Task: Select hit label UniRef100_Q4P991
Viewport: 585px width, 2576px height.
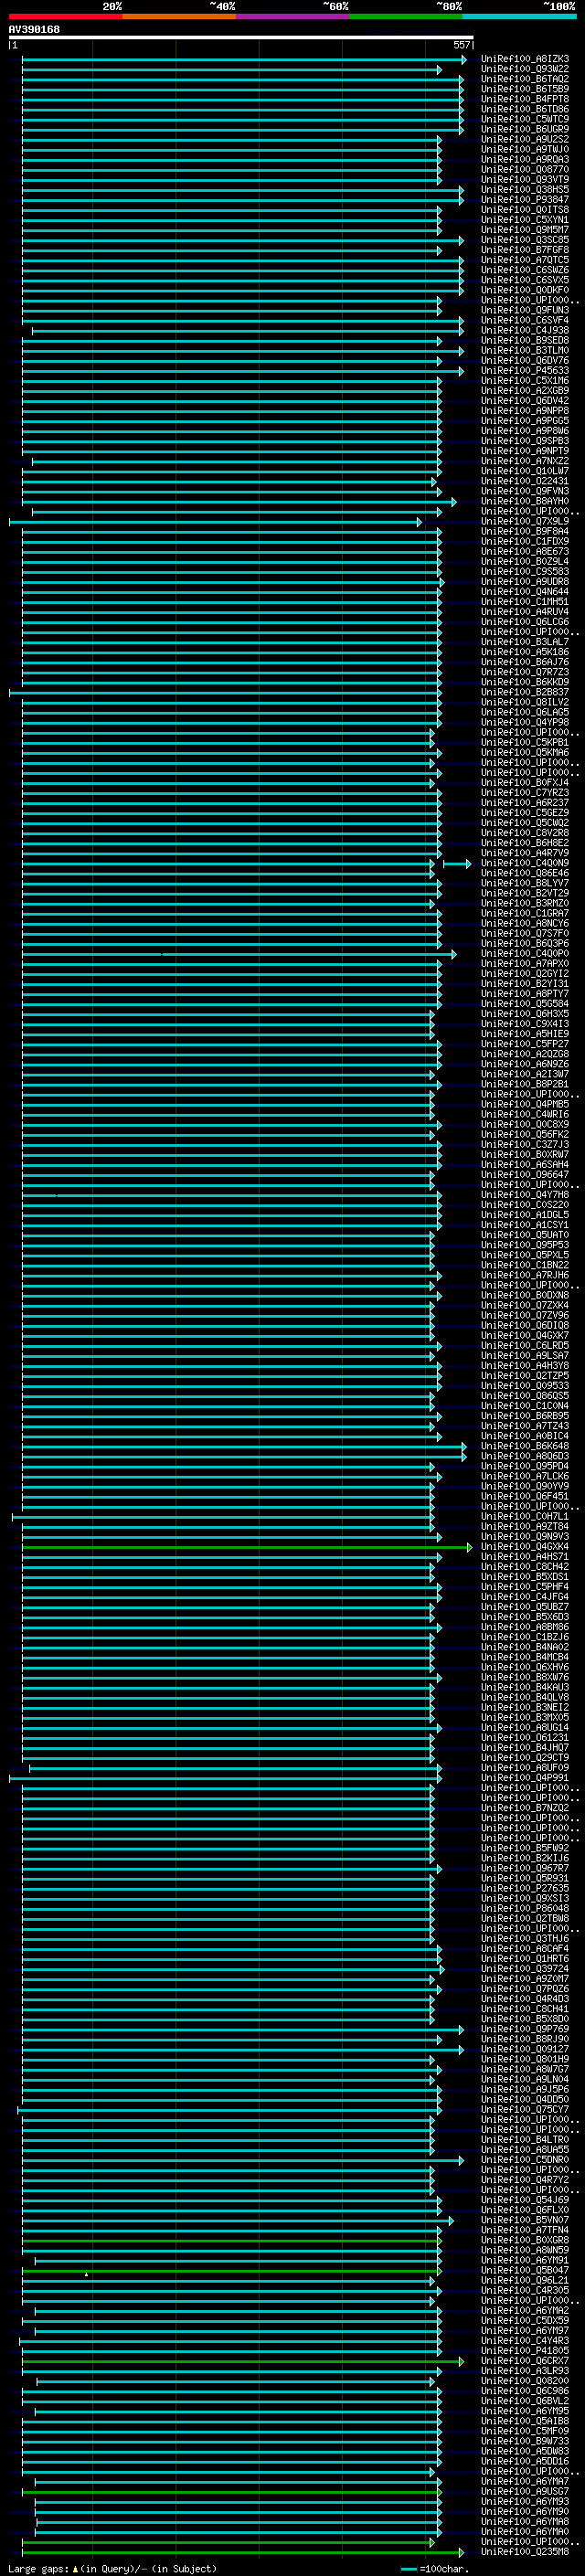Action: pos(525,1778)
